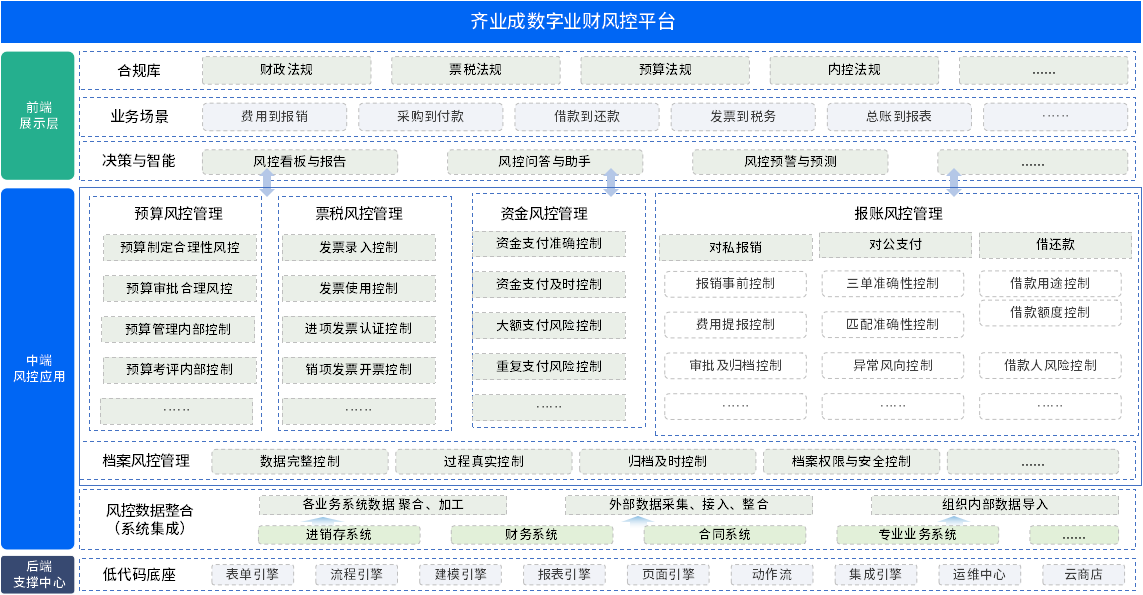Screen dimensions: 1143x595
Task: Click 报销事前控制 item
Action: point(736,284)
